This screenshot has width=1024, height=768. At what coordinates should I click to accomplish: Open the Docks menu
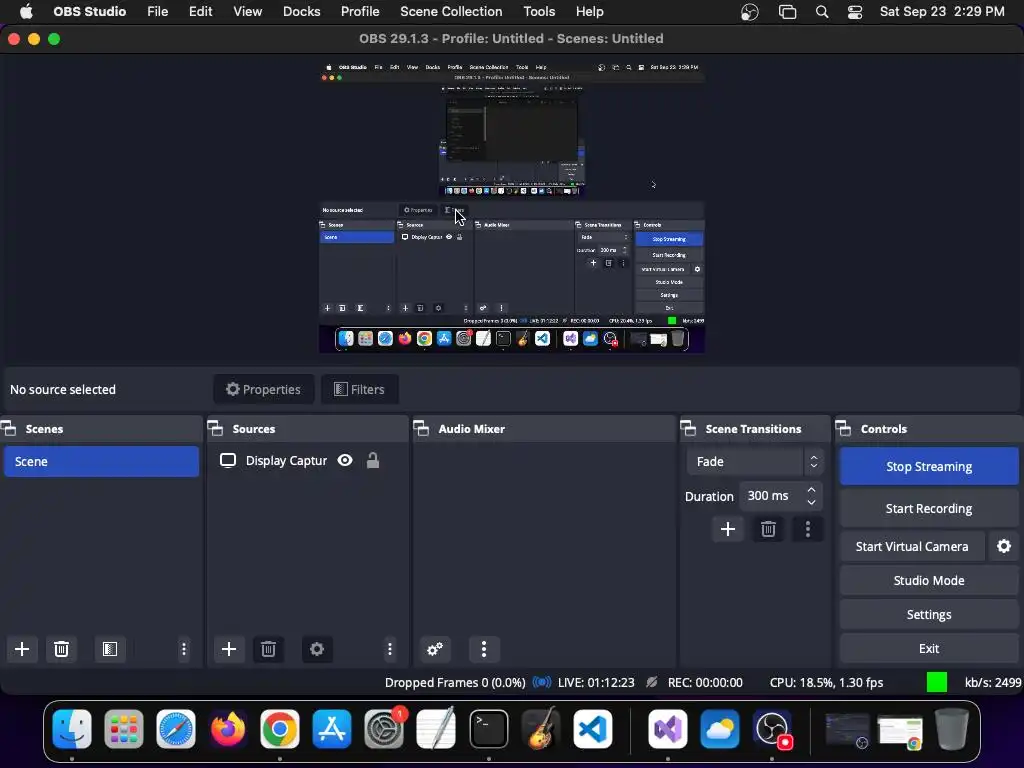tap(301, 12)
